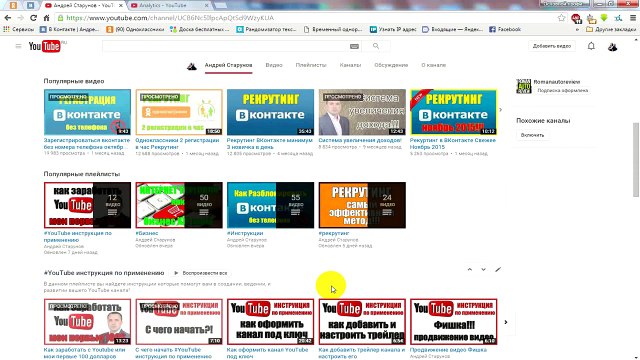
Task: Open the Узнать IP адрес bookmark
Action: pos(393,29)
